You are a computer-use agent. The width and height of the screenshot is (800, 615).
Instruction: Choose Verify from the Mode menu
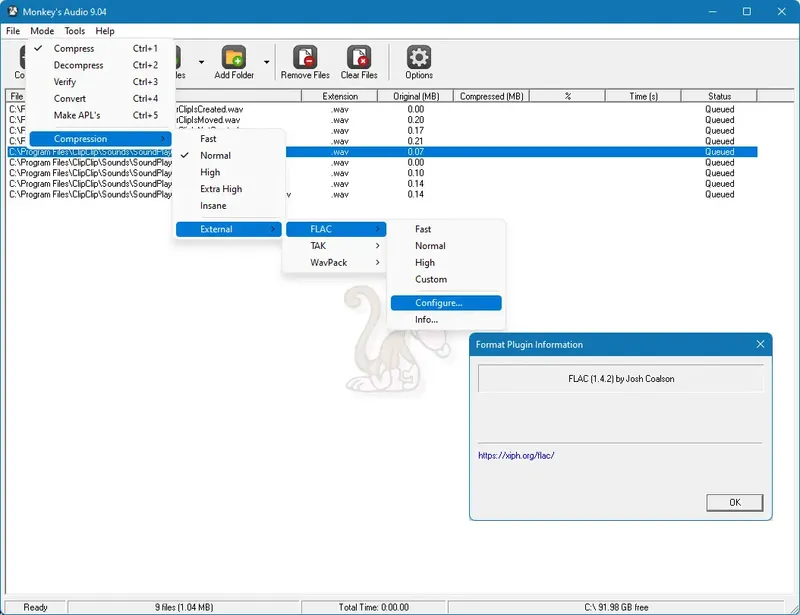click(100, 82)
